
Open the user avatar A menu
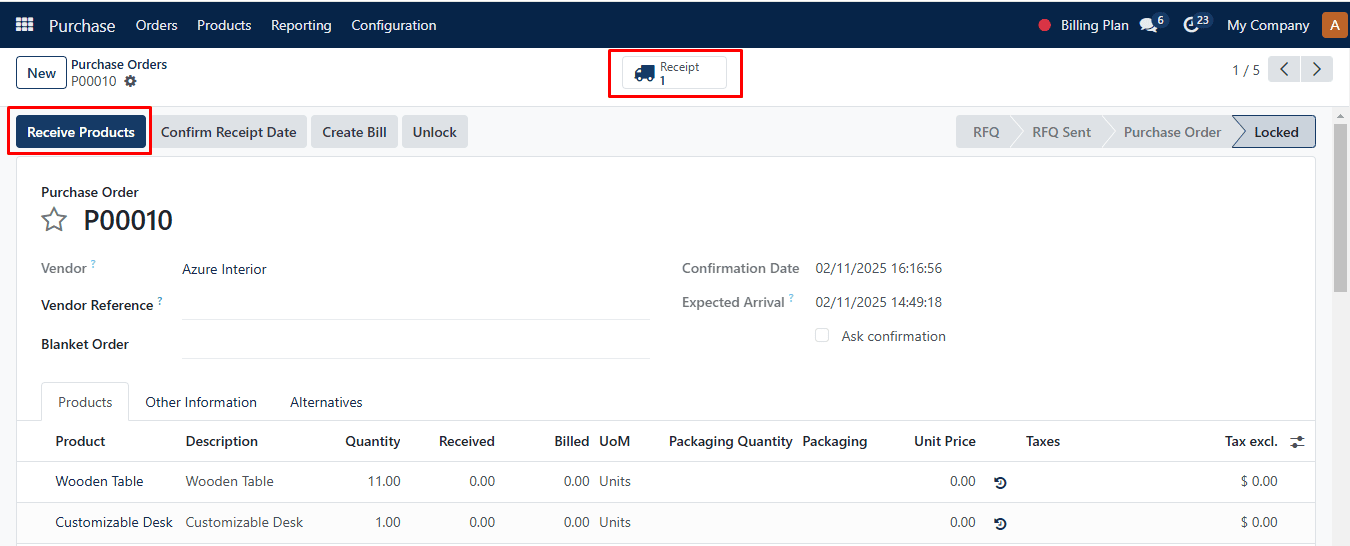click(x=1335, y=25)
